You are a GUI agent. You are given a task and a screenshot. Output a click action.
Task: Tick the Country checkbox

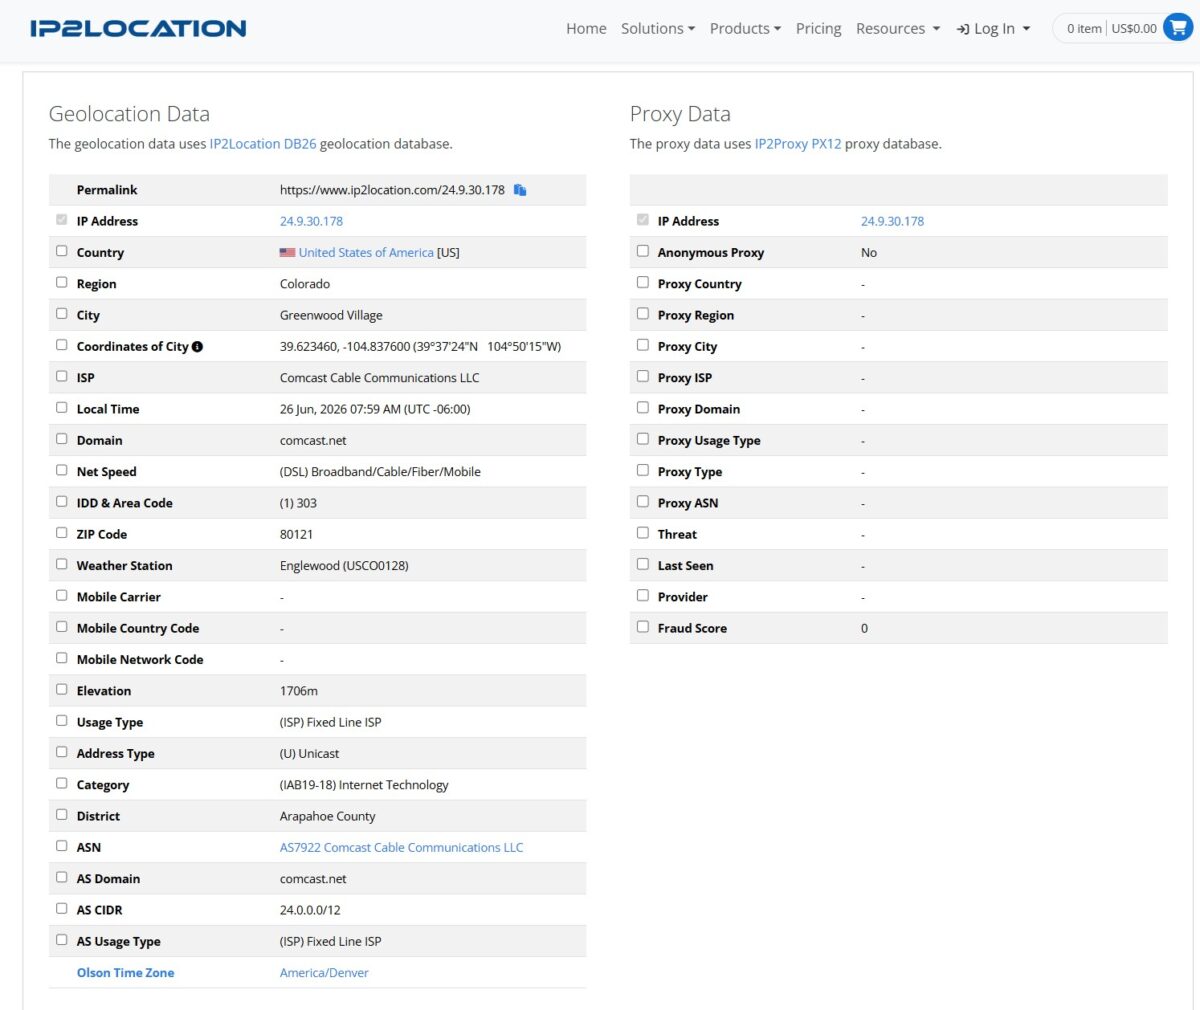(x=62, y=251)
